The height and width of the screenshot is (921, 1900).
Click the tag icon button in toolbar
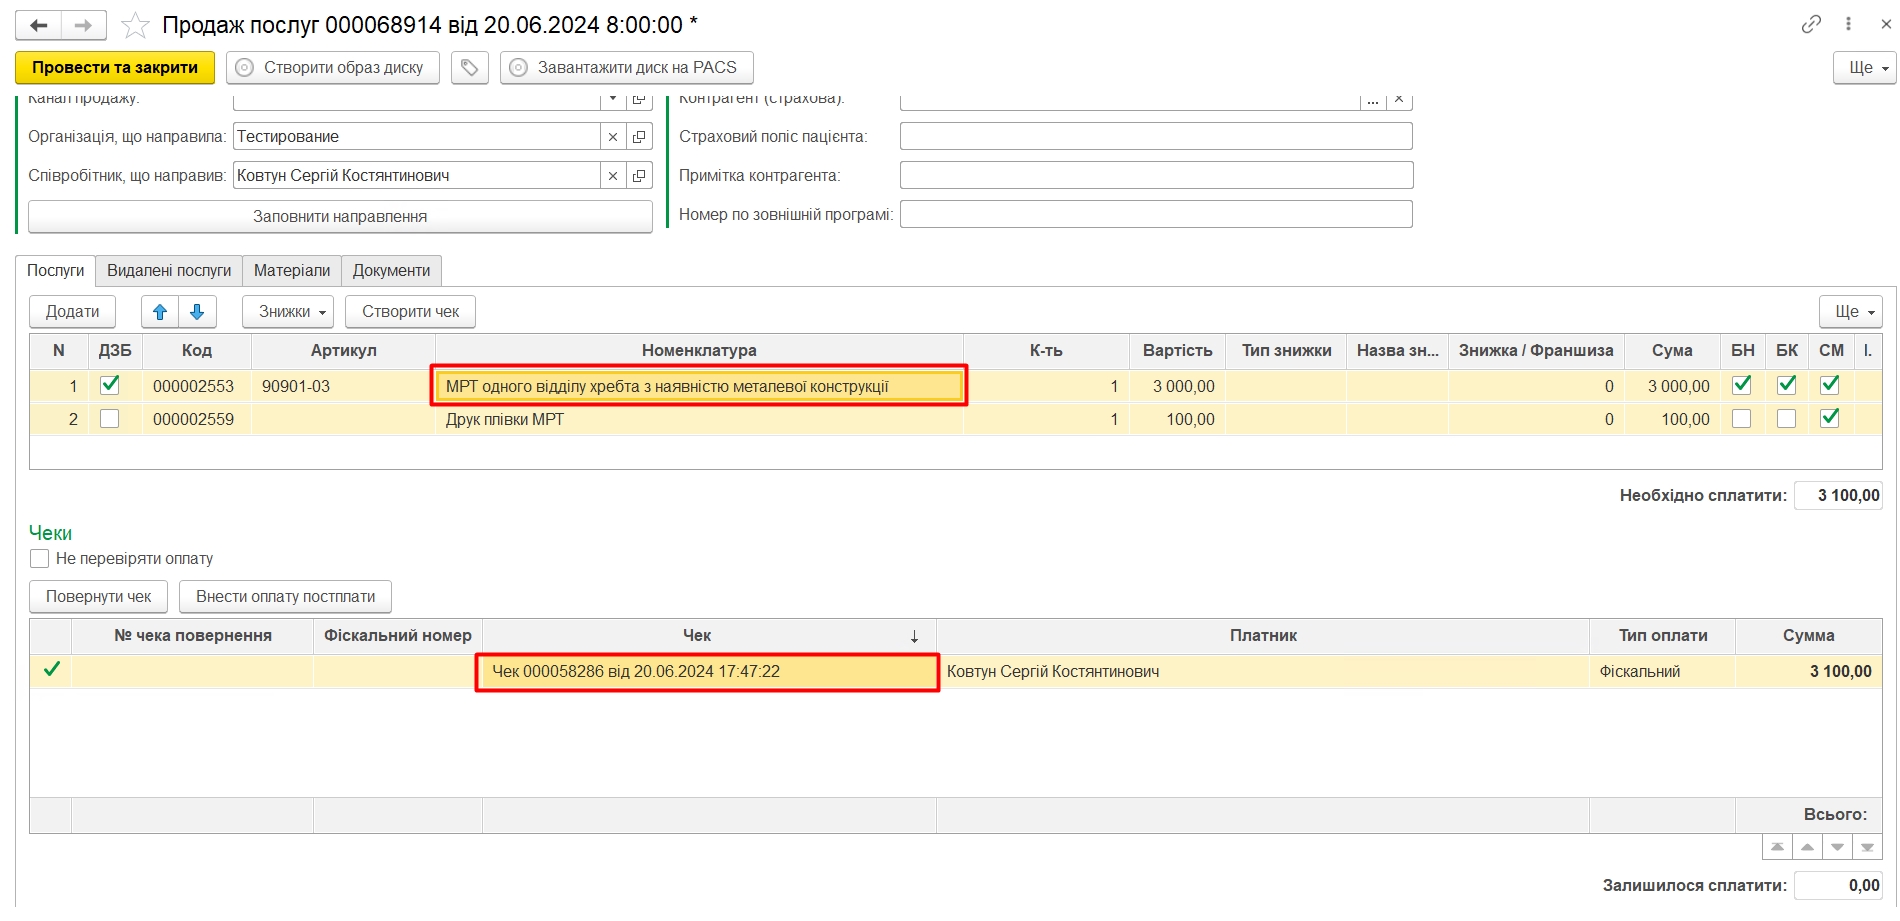pos(469,68)
